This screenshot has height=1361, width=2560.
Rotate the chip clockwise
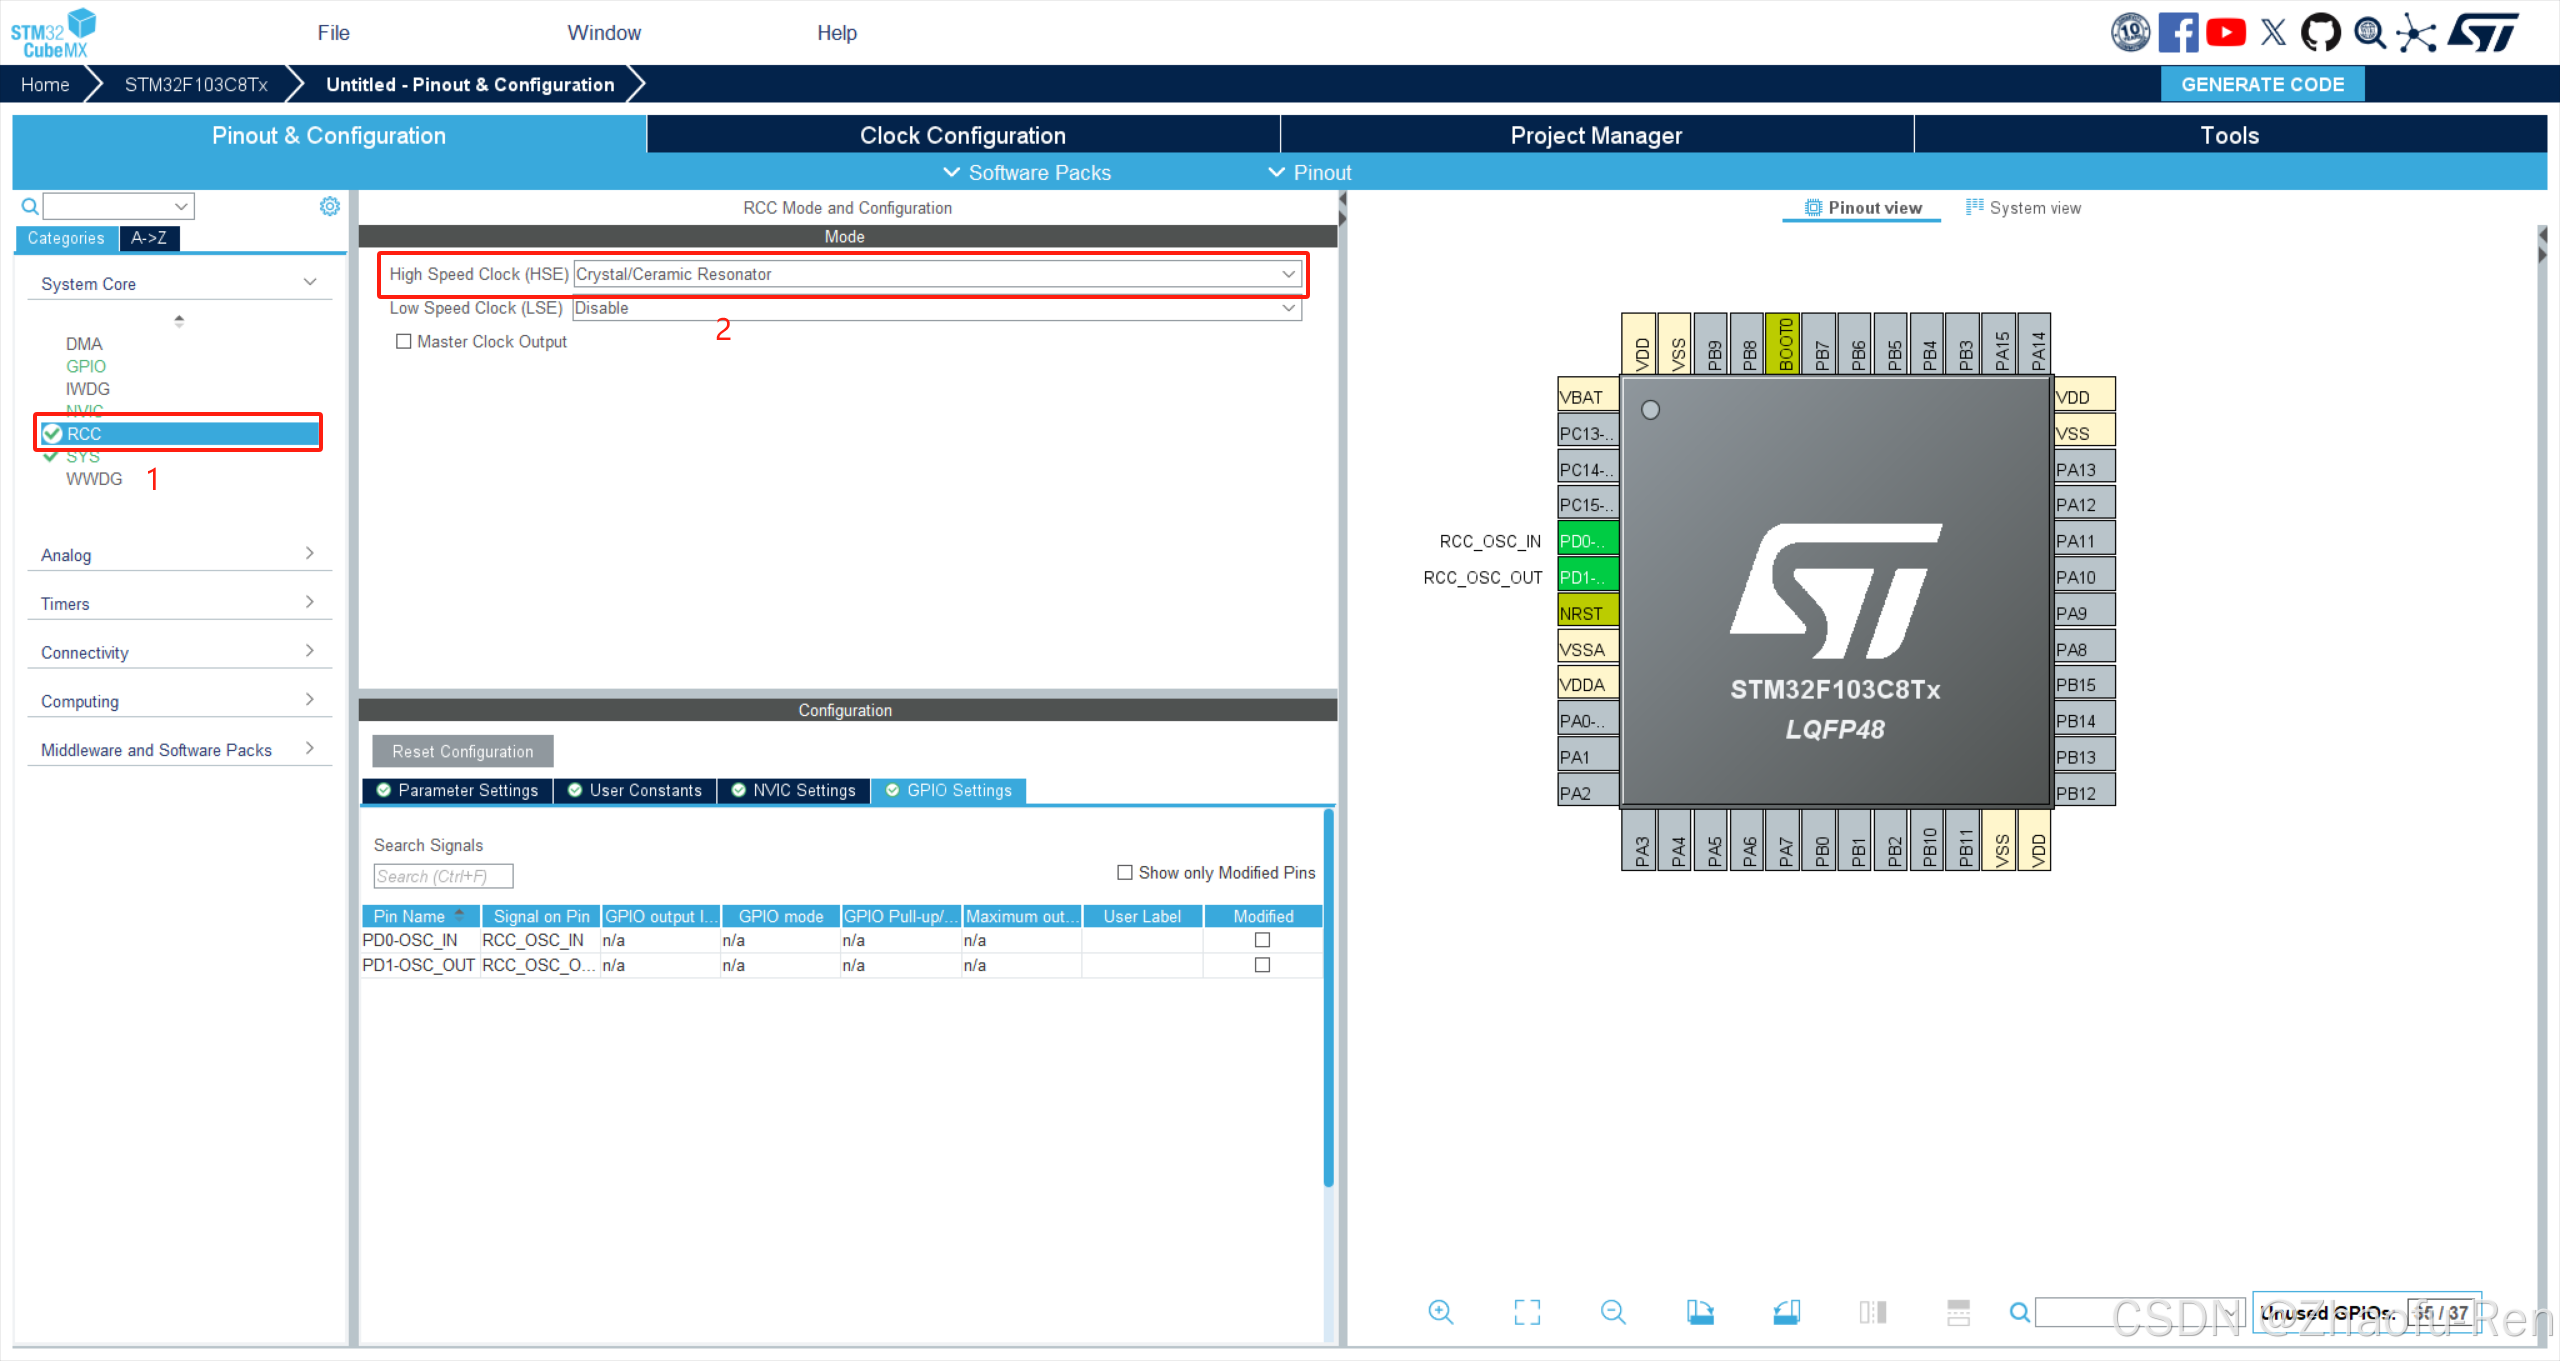point(1700,1312)
